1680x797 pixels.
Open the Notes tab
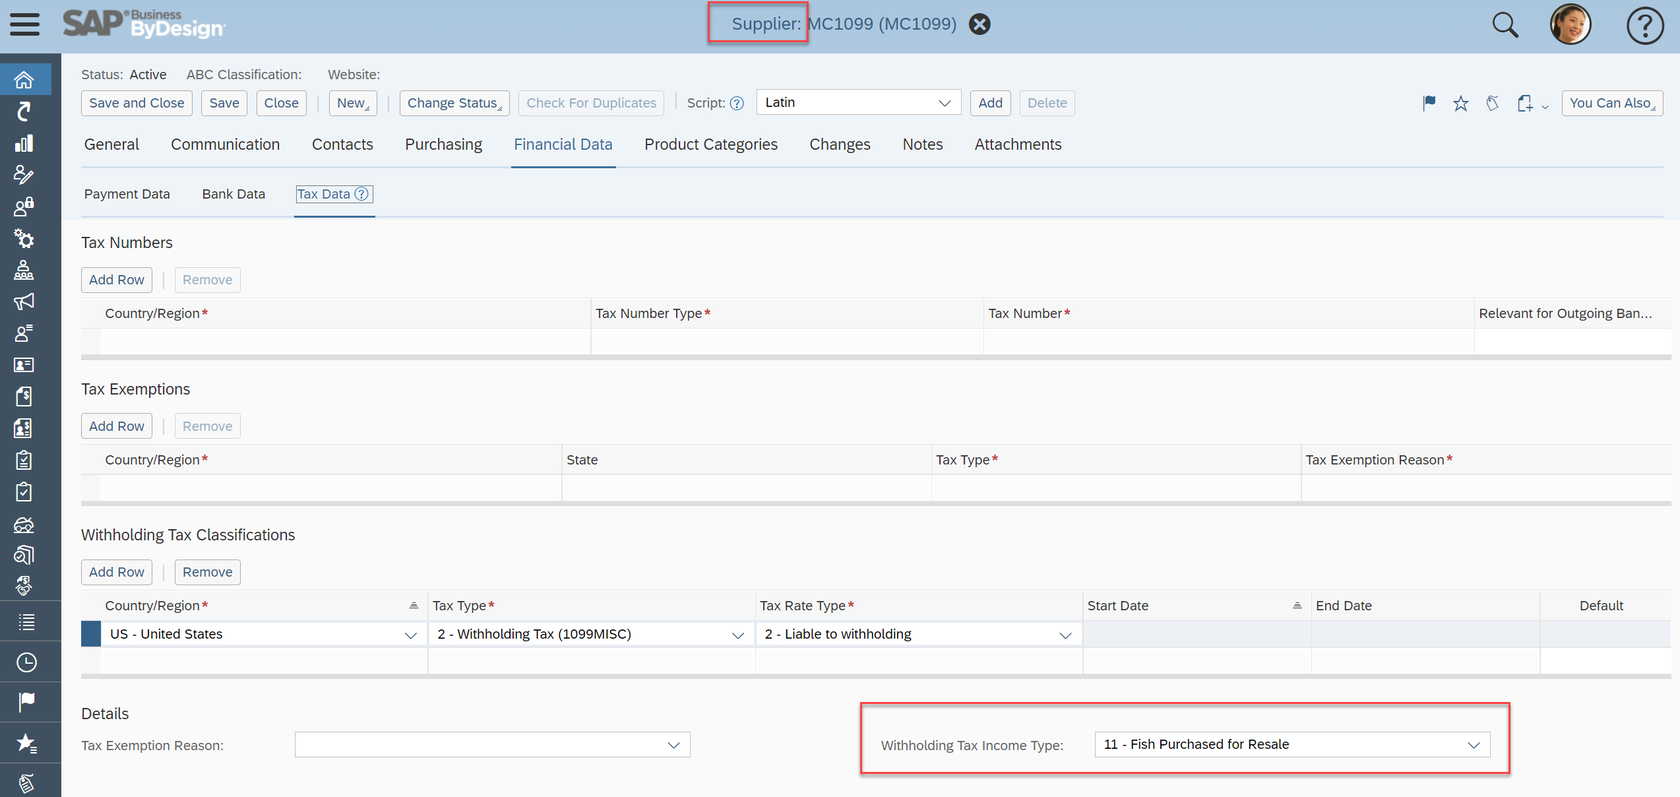pos(922,144)
